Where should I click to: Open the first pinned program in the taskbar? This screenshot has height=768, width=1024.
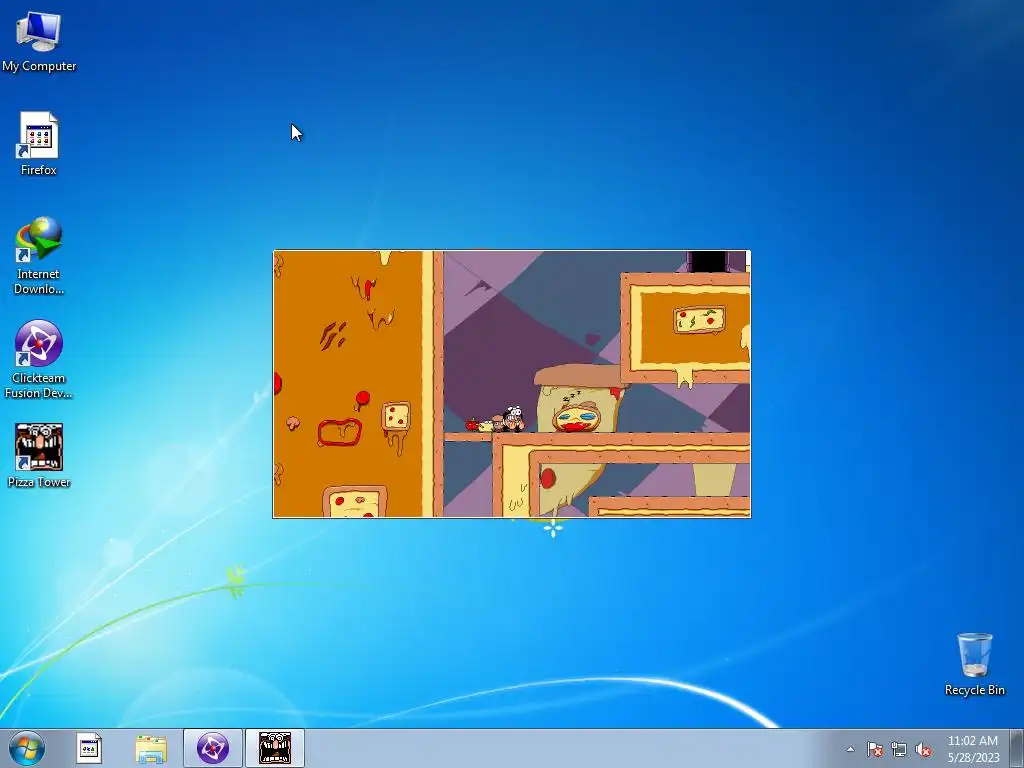pyautogui.click(x=88, y=748)
